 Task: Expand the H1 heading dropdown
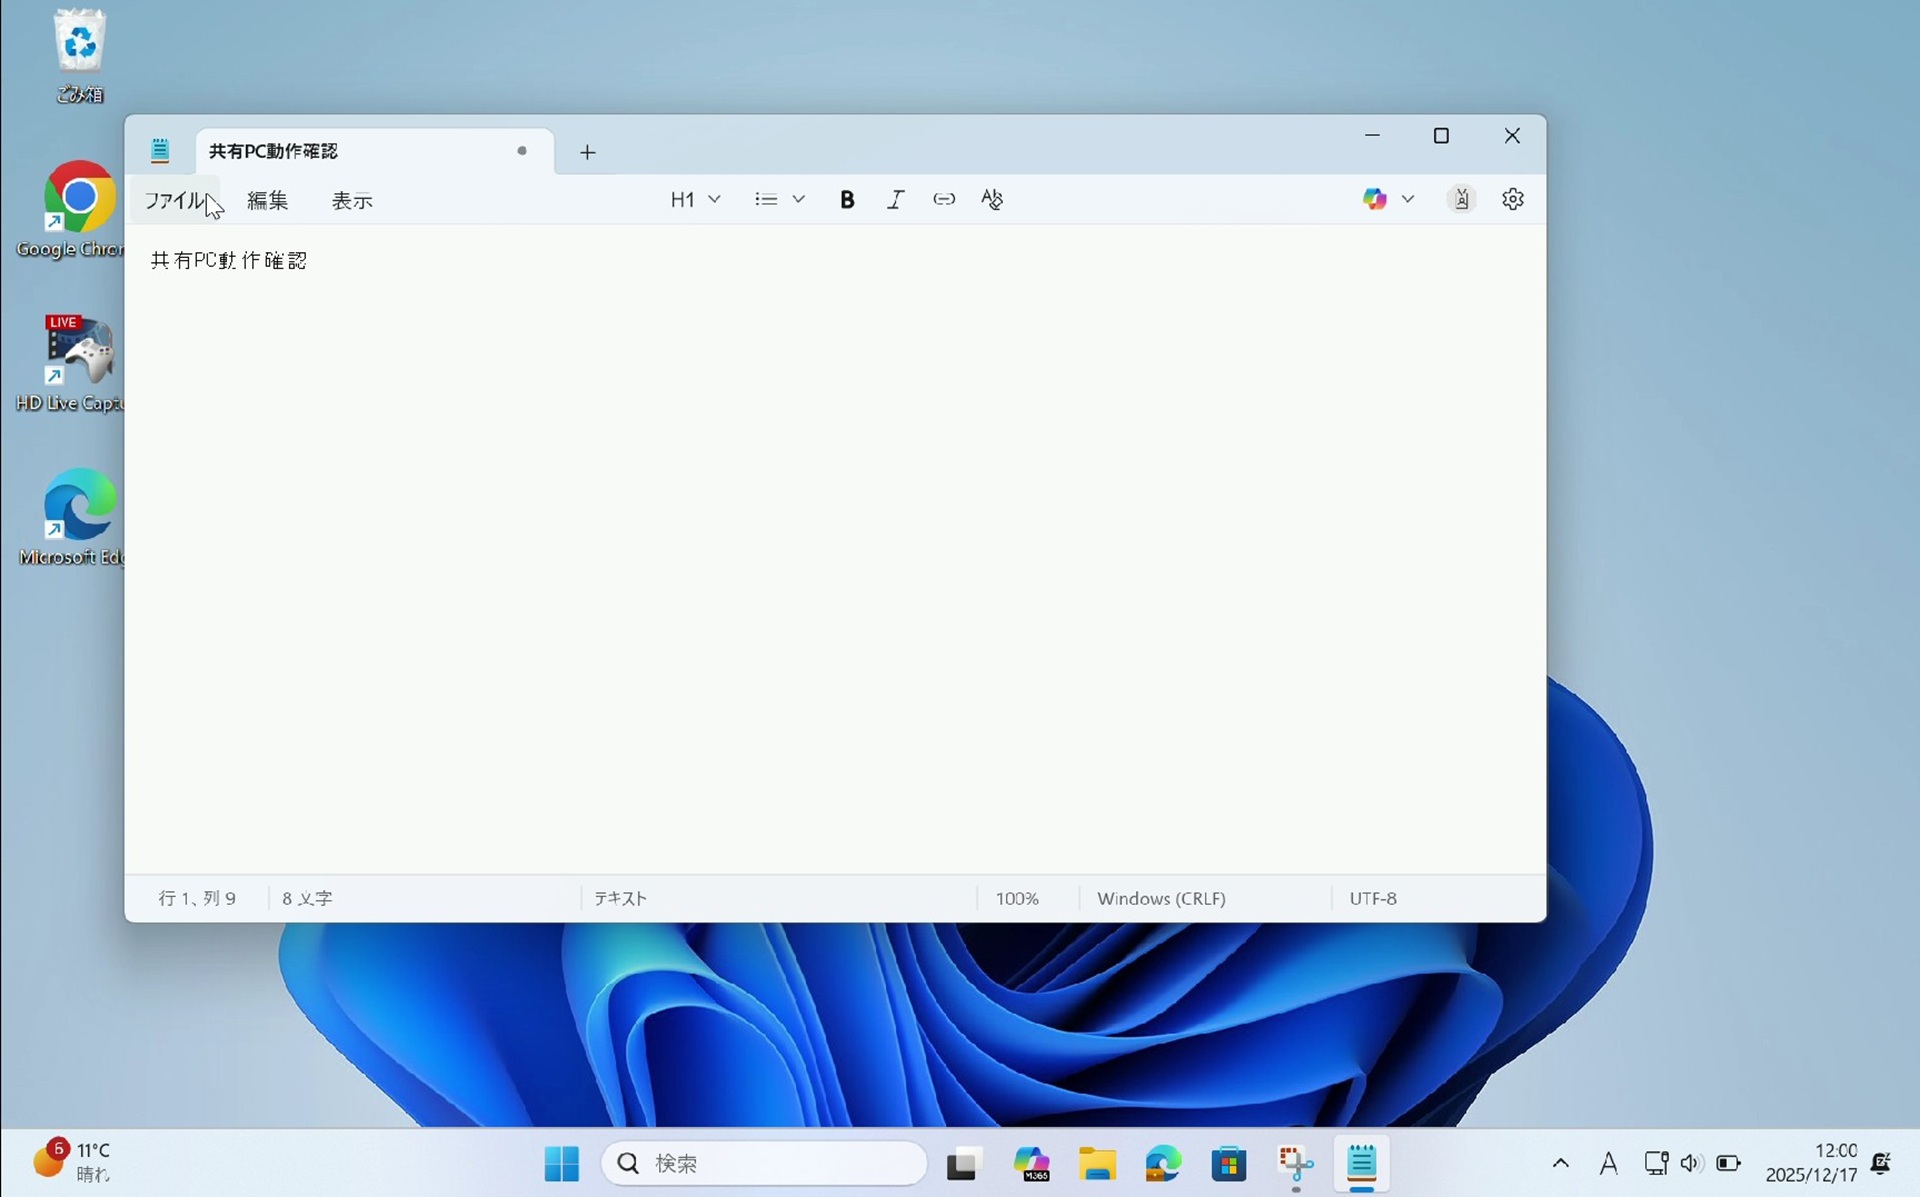695,199
